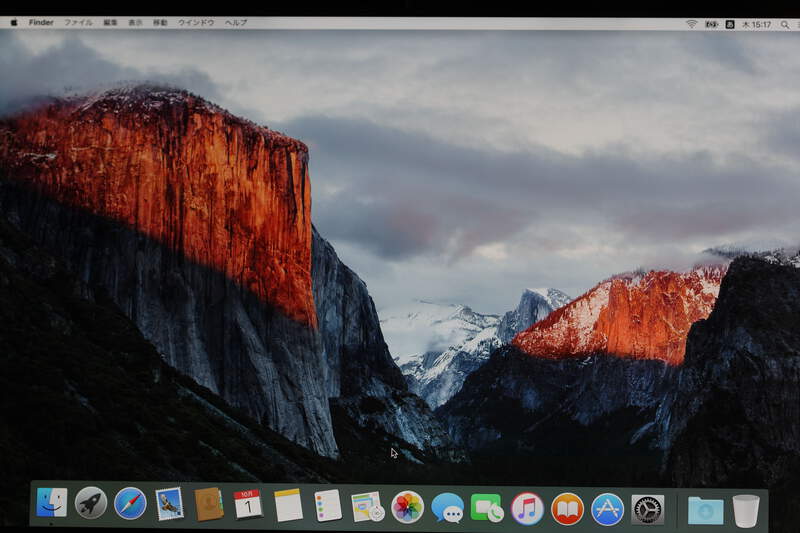Launch iTunes music note icon in Dock

[x=528, y=509]
